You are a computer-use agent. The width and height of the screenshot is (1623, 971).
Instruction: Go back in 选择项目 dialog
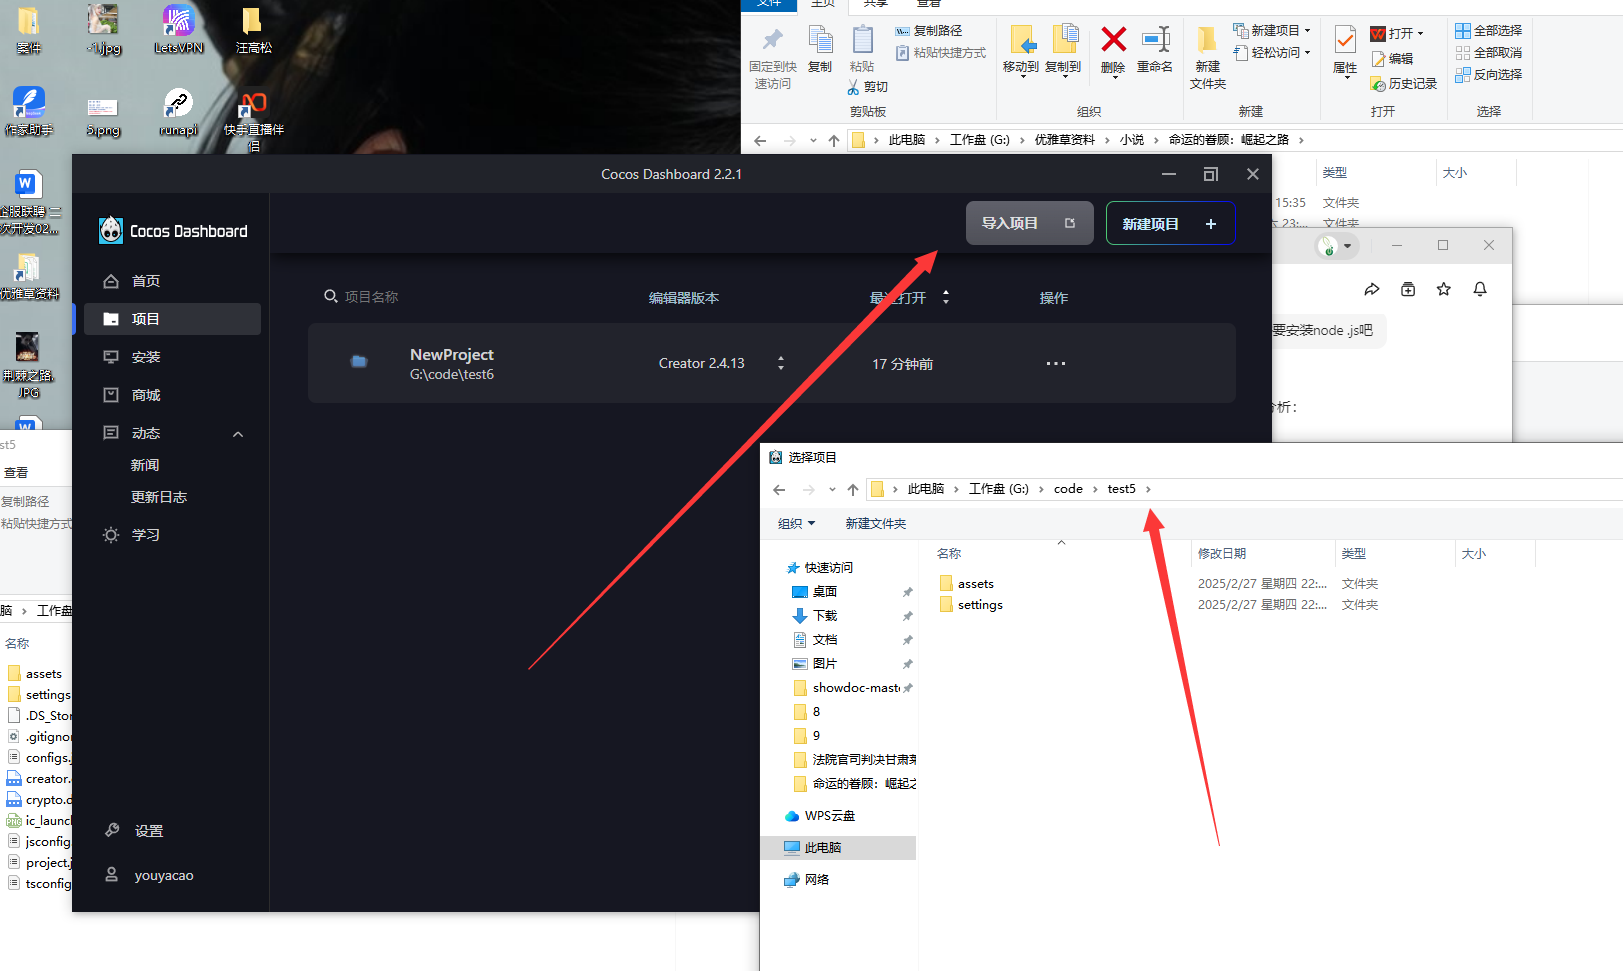tap(780, 489)
